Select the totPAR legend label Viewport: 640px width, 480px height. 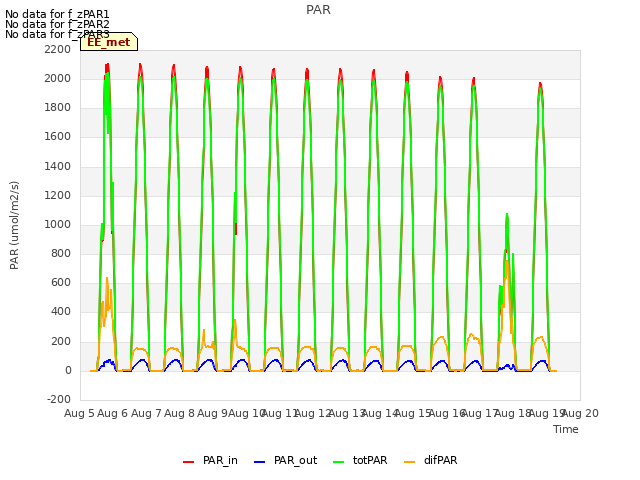click(370, 460)
